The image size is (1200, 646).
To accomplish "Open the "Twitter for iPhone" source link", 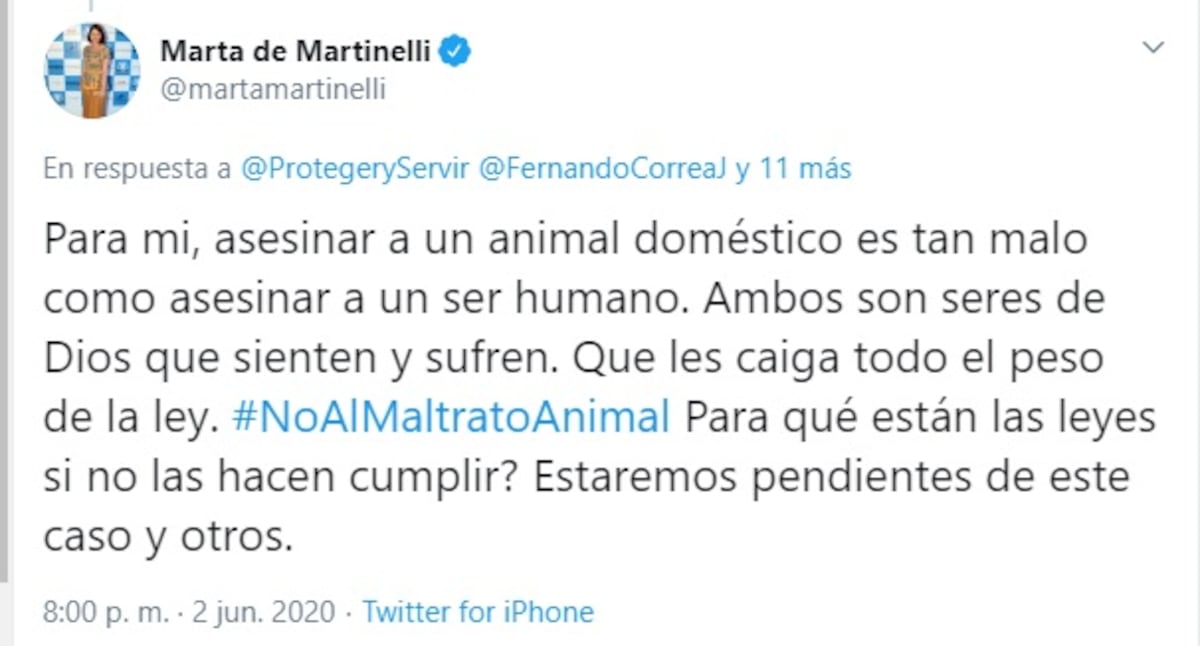I will click(x=477, y=611).
